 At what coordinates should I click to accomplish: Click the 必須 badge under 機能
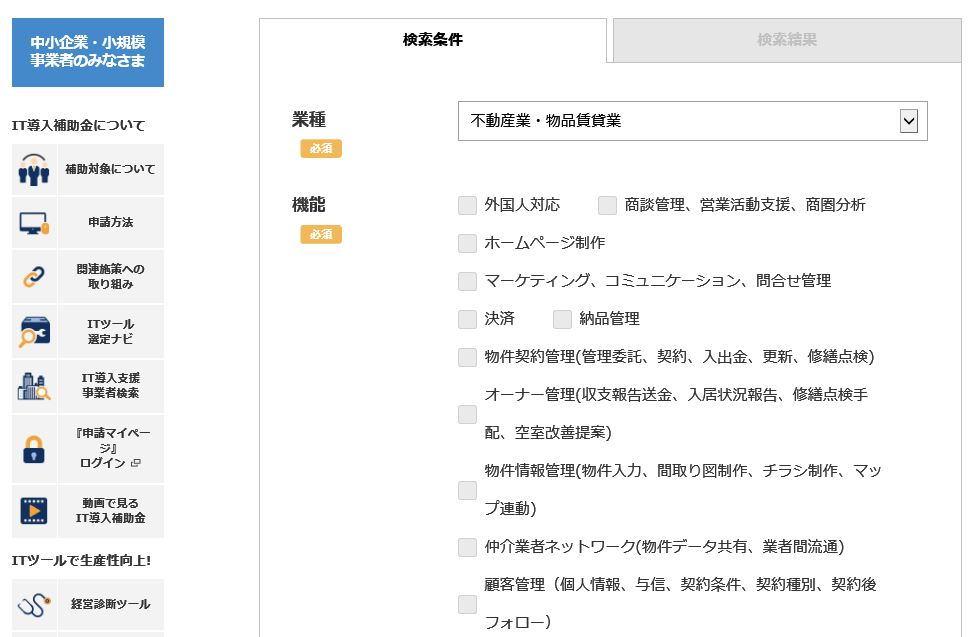click(x=321, y=234)
